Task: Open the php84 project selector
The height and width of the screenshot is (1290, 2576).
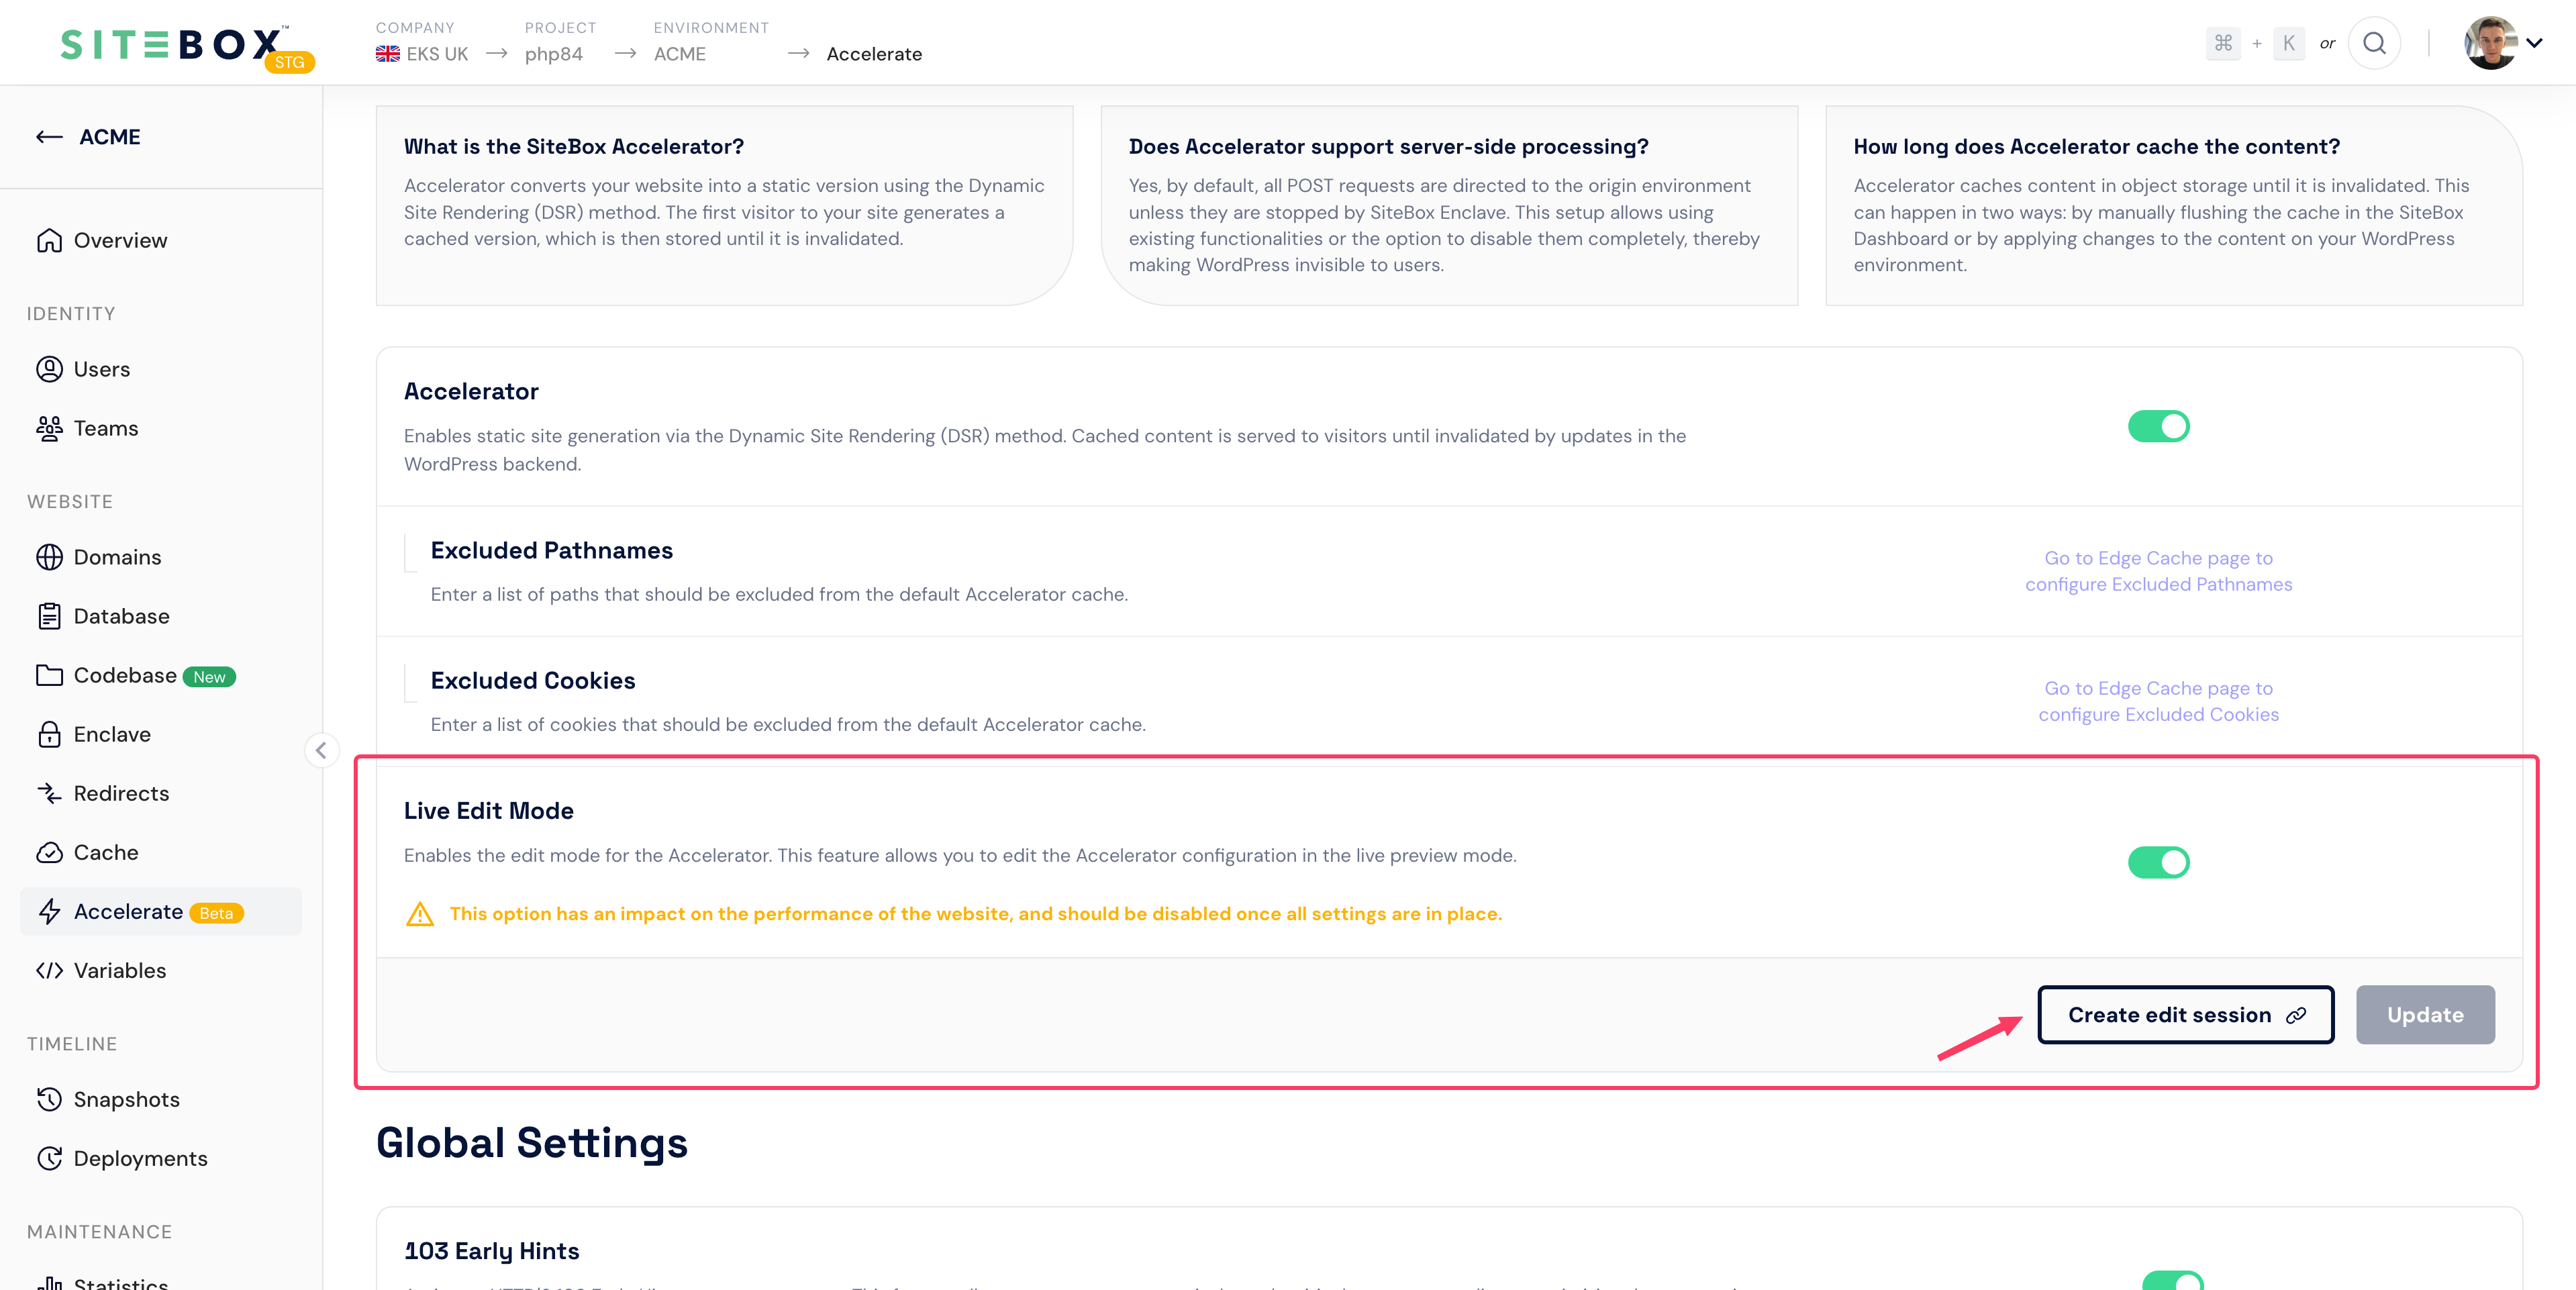Action: click(554, 54)
